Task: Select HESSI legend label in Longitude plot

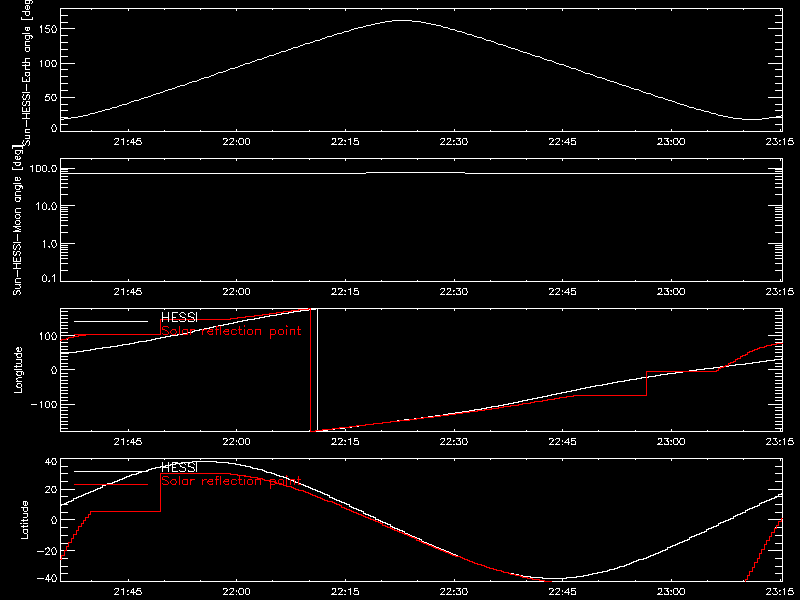Action: [x=179, y=317]
